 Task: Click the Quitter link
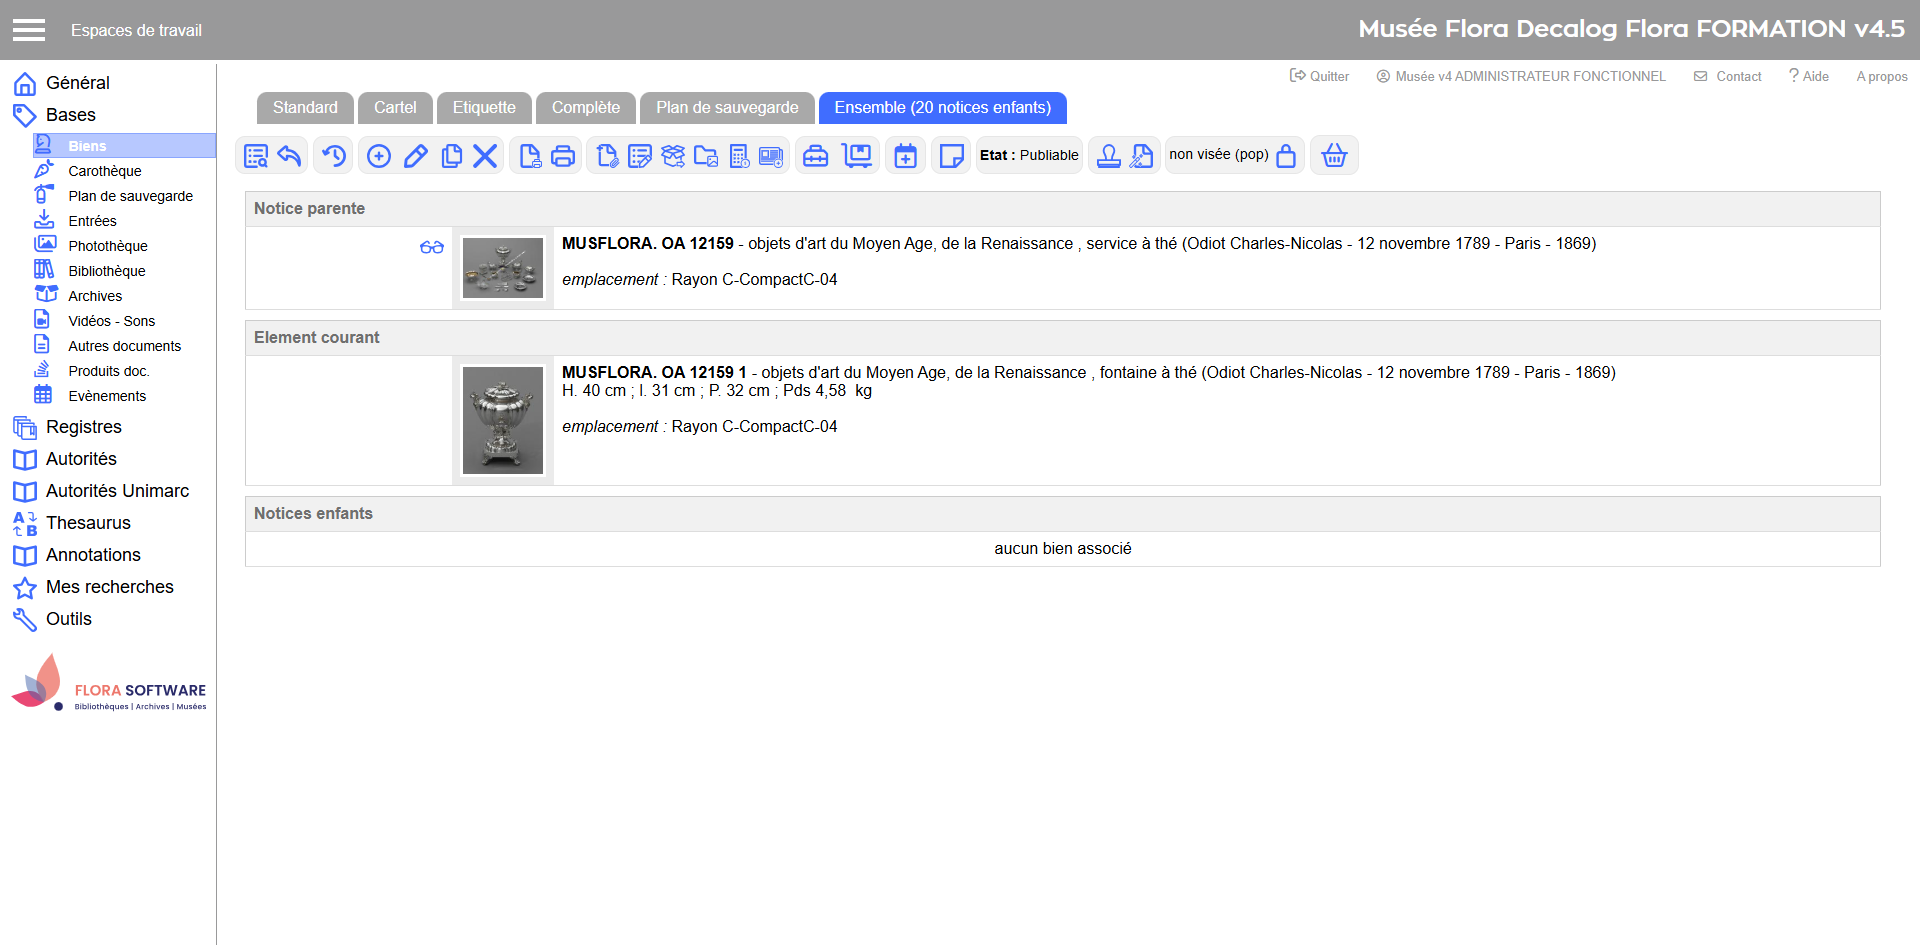[x=1320, y=76]
